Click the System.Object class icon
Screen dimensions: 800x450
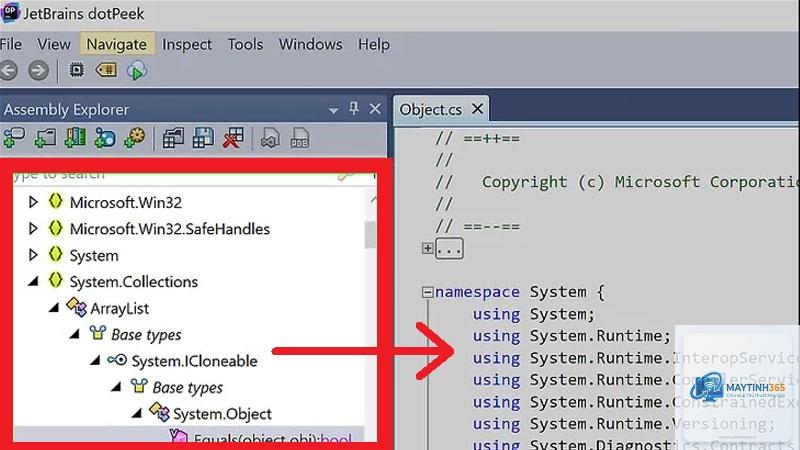(159, 412)
